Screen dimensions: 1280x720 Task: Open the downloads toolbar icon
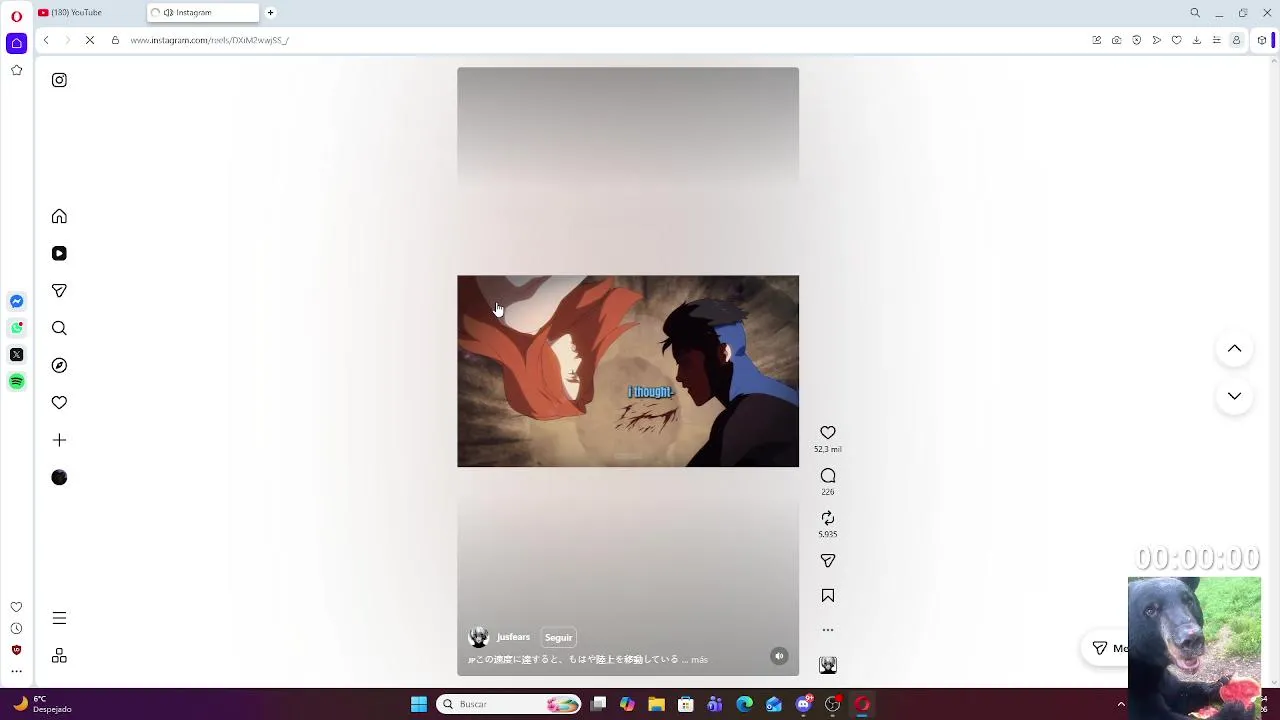1196,40
